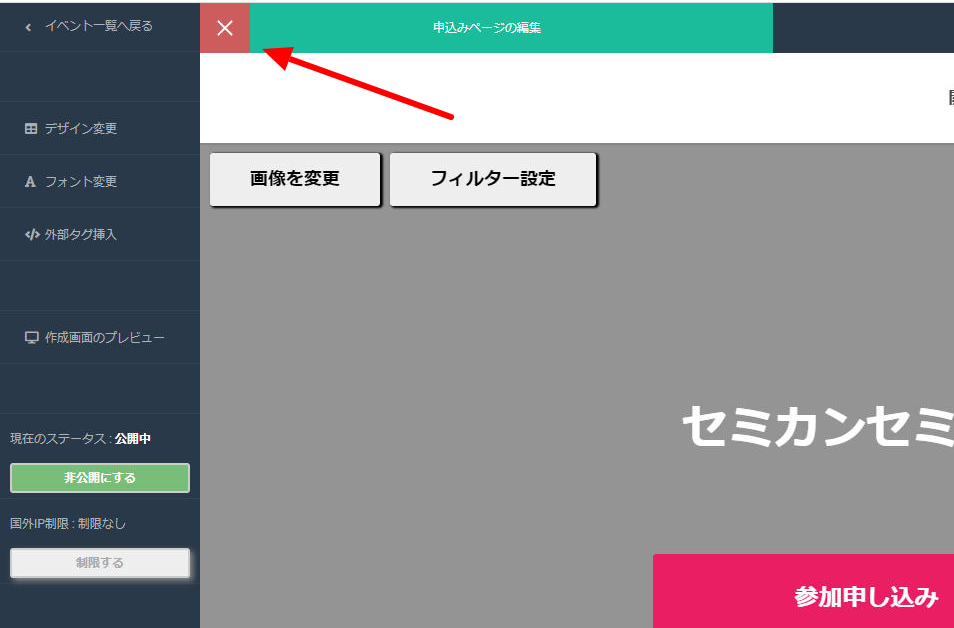
Task: Return to event list via イベント一覧へ戻る
Action: (x=98, y=26)
